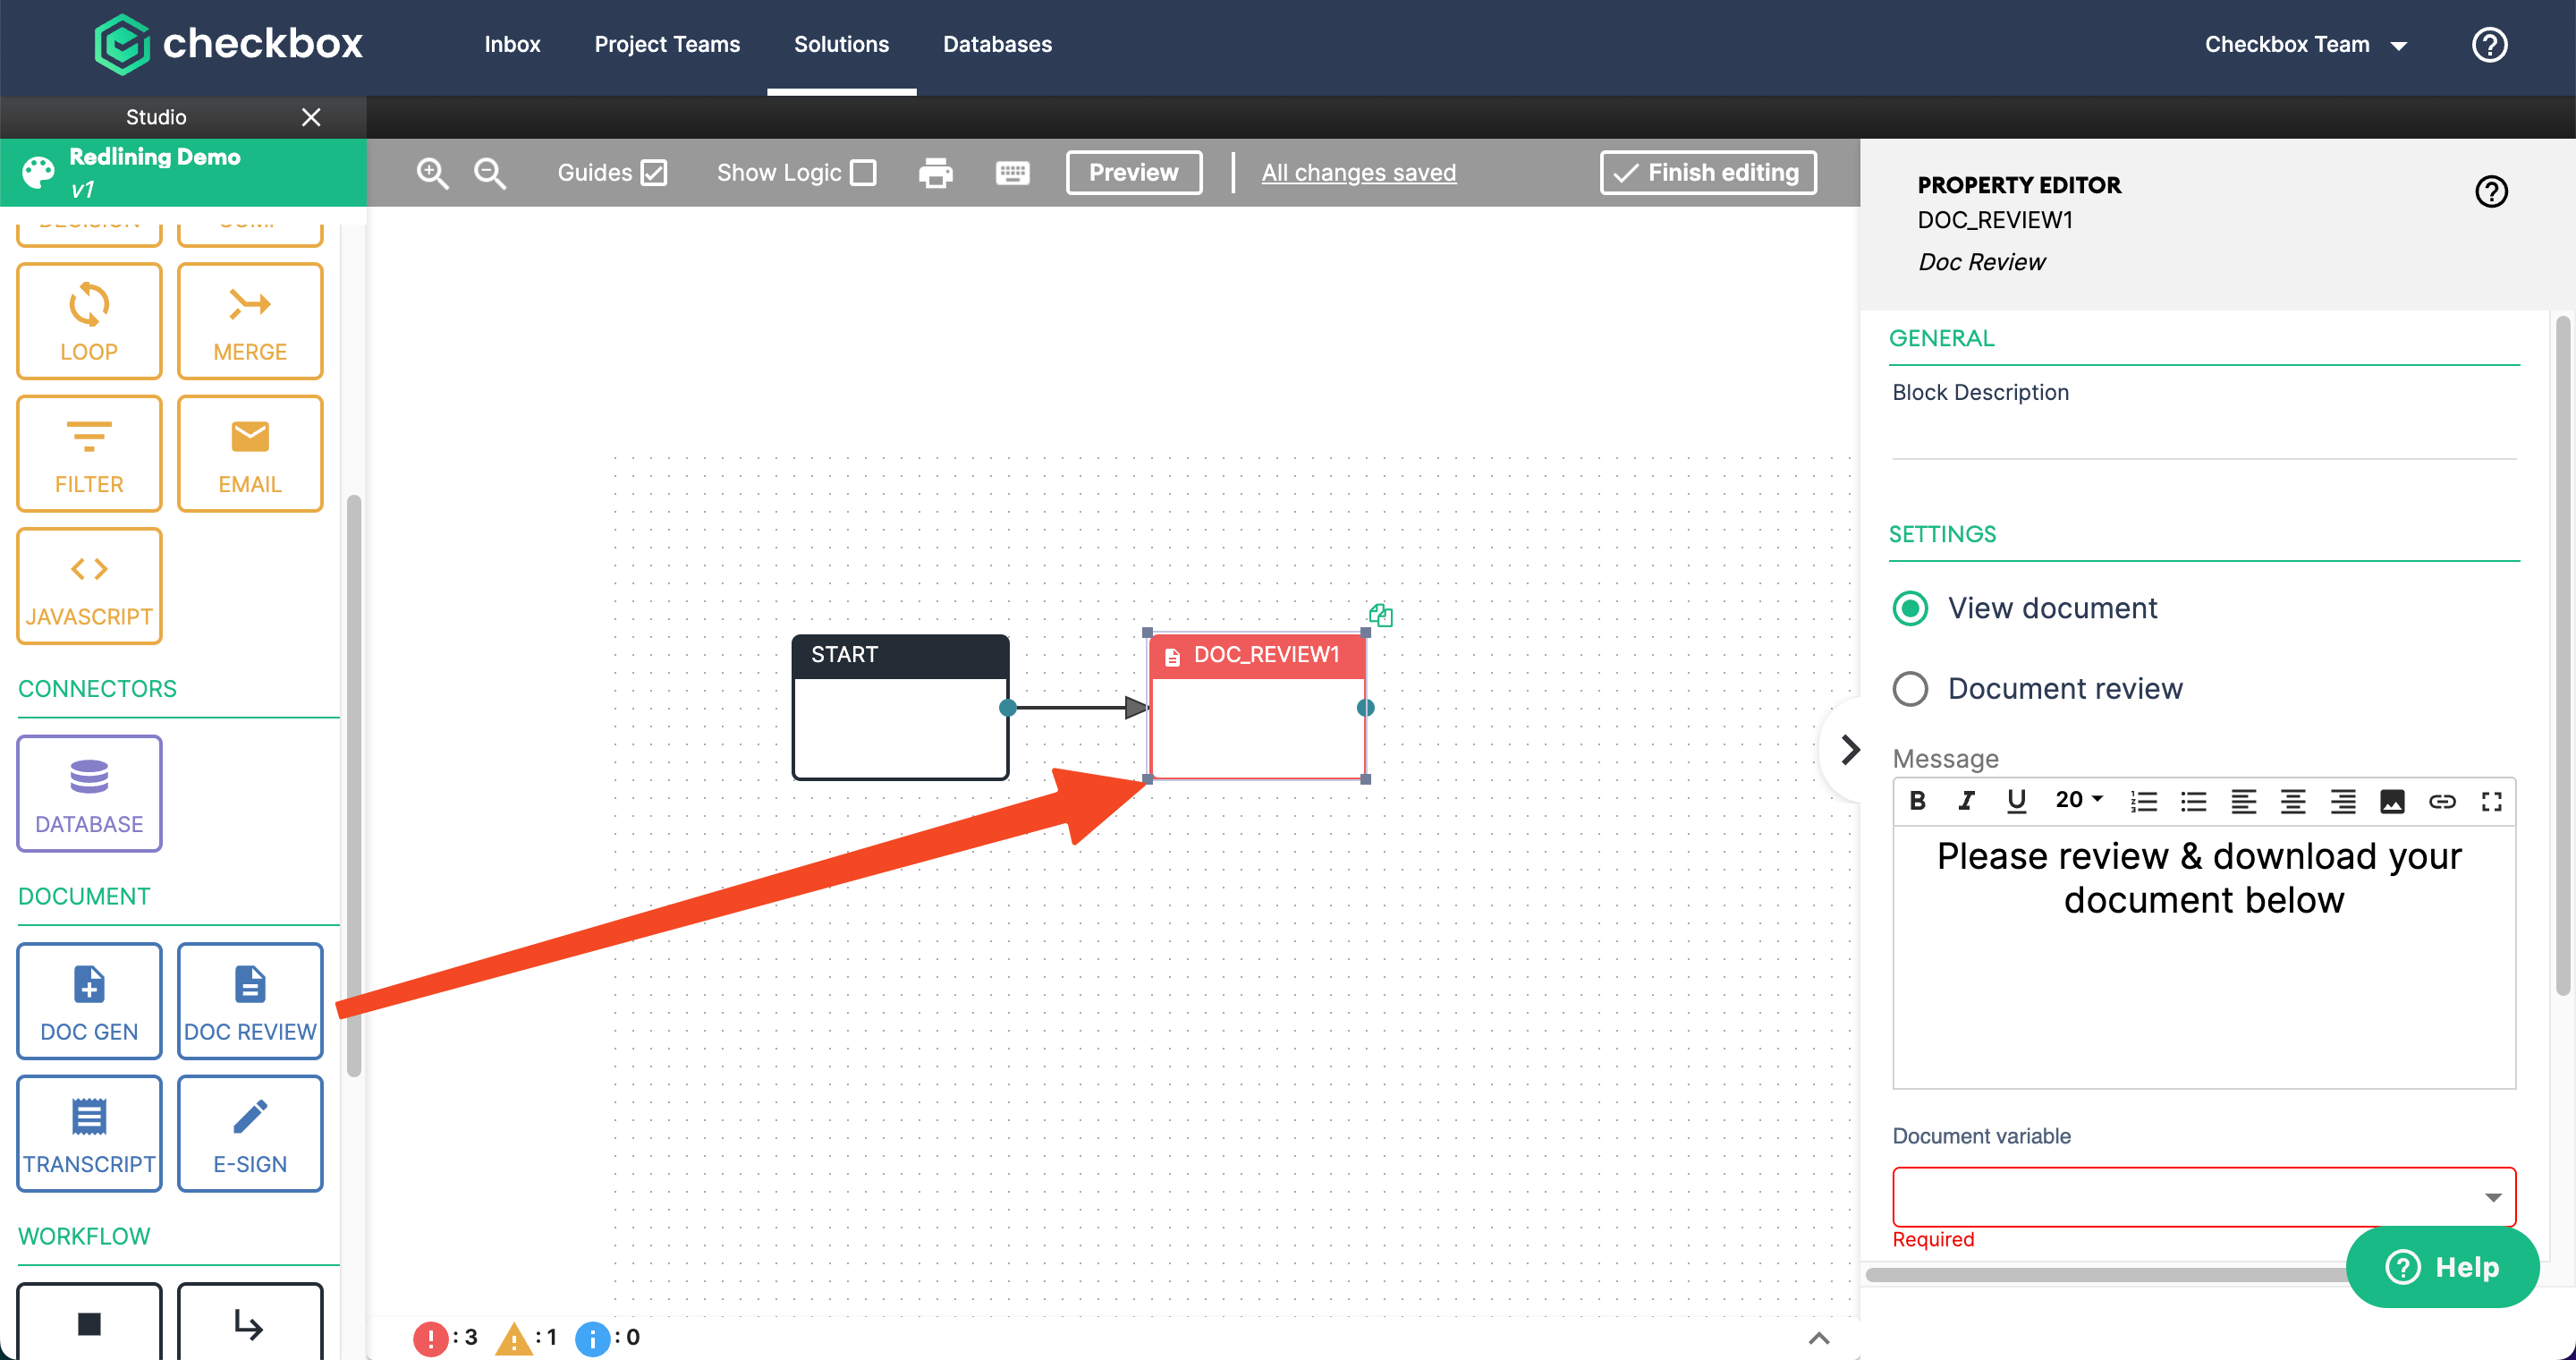Show error count indicator
The image size is (2576, 1360).
tap(446, 1338)
